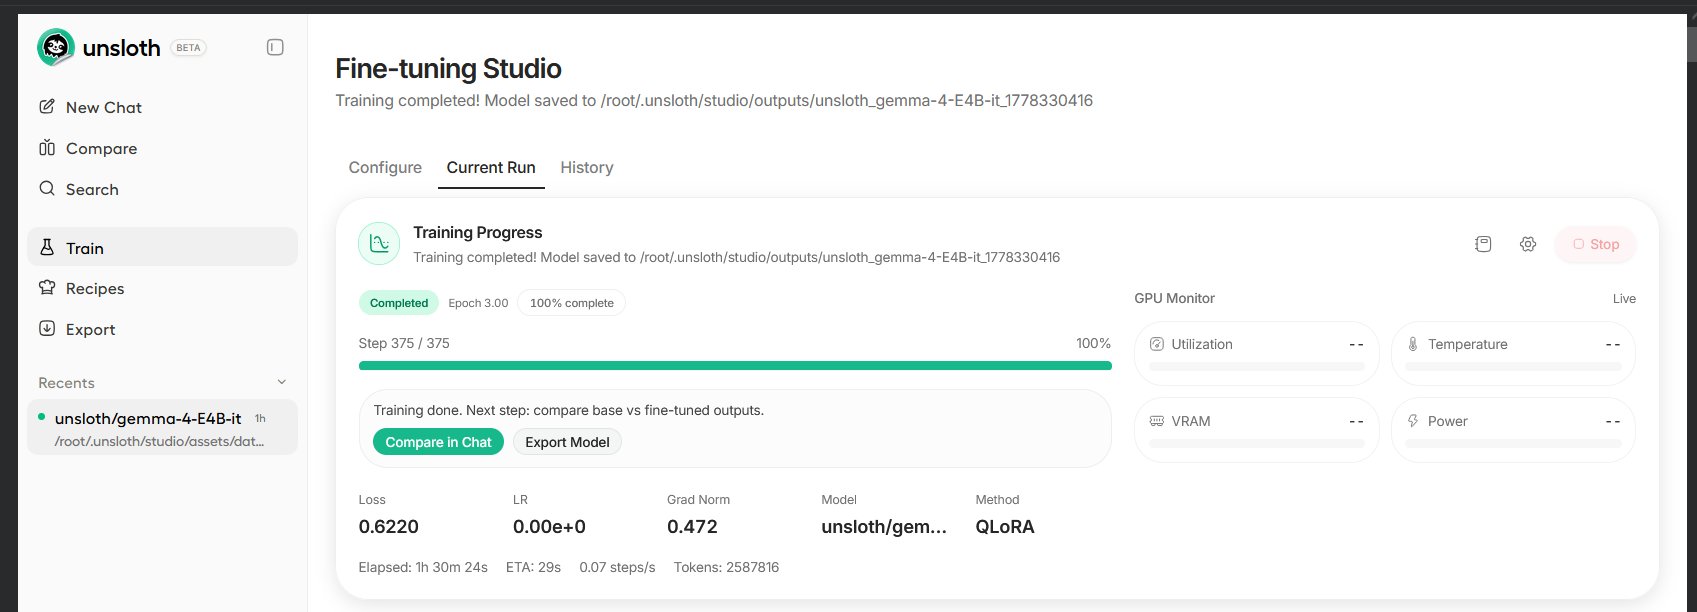Screen dimensions: 1697x612
Task: Collapse the Recents section chevron
Action: pyautogui.click(x=281, y=382)
